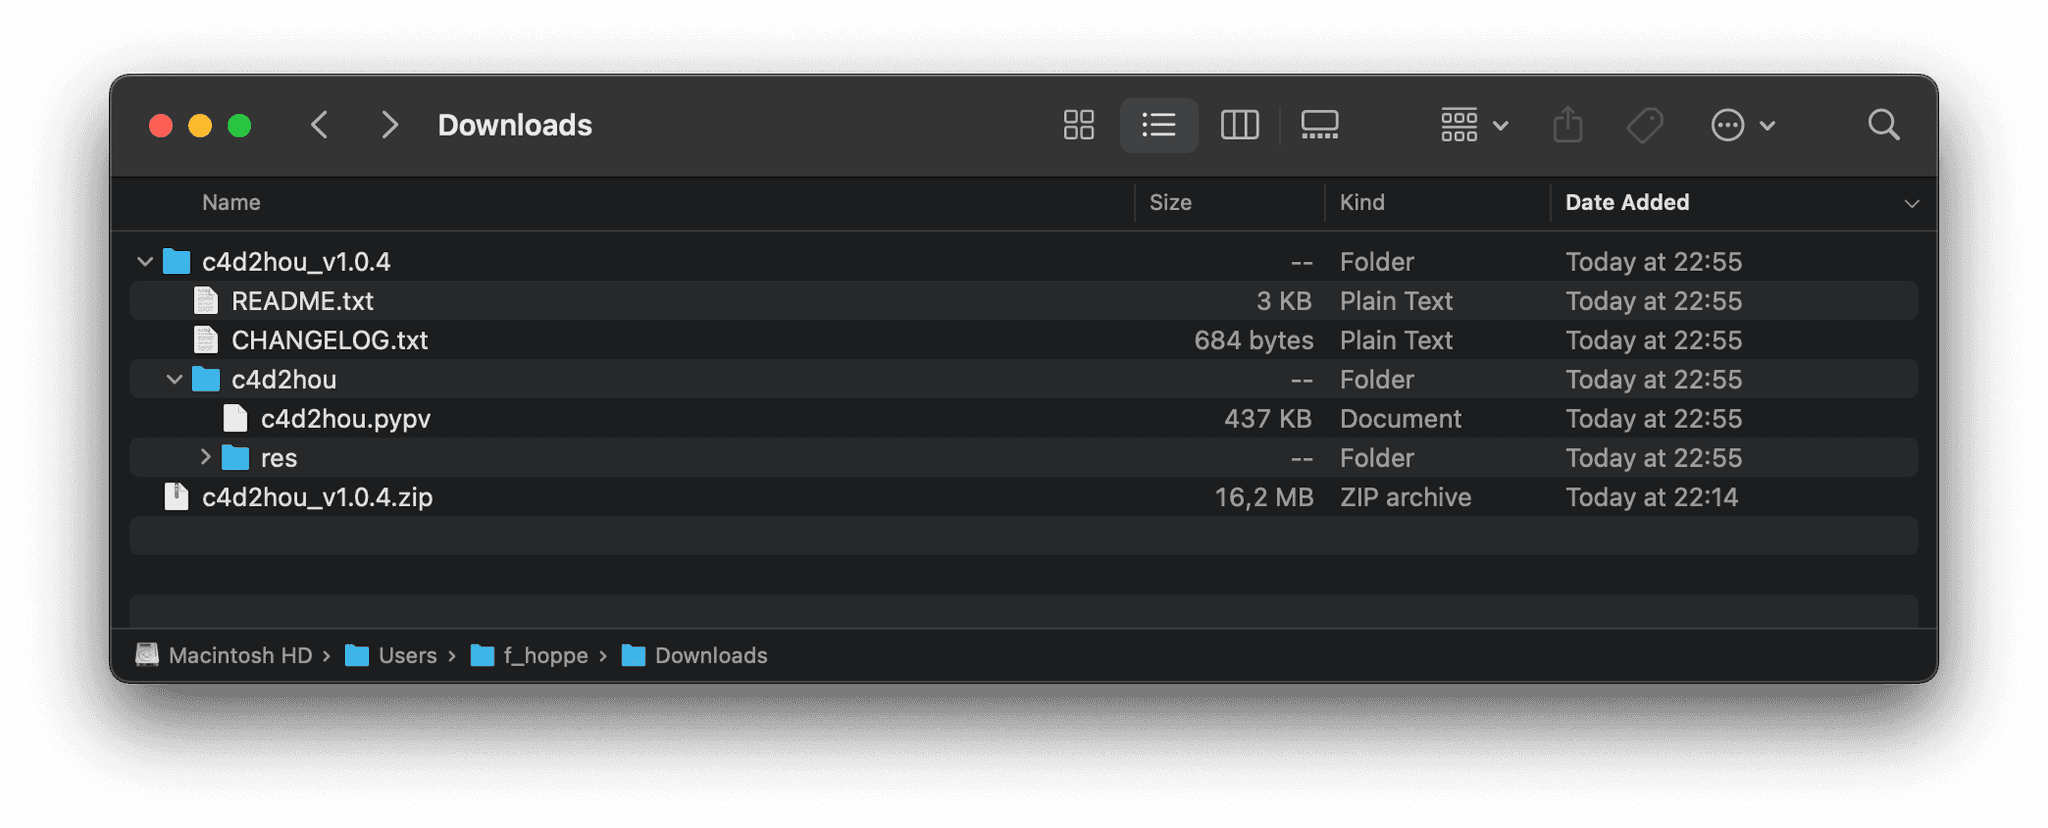Click the Tags icon in the toolbar
This screenshot has height=828, width=2048.
tap(1643, 125)
